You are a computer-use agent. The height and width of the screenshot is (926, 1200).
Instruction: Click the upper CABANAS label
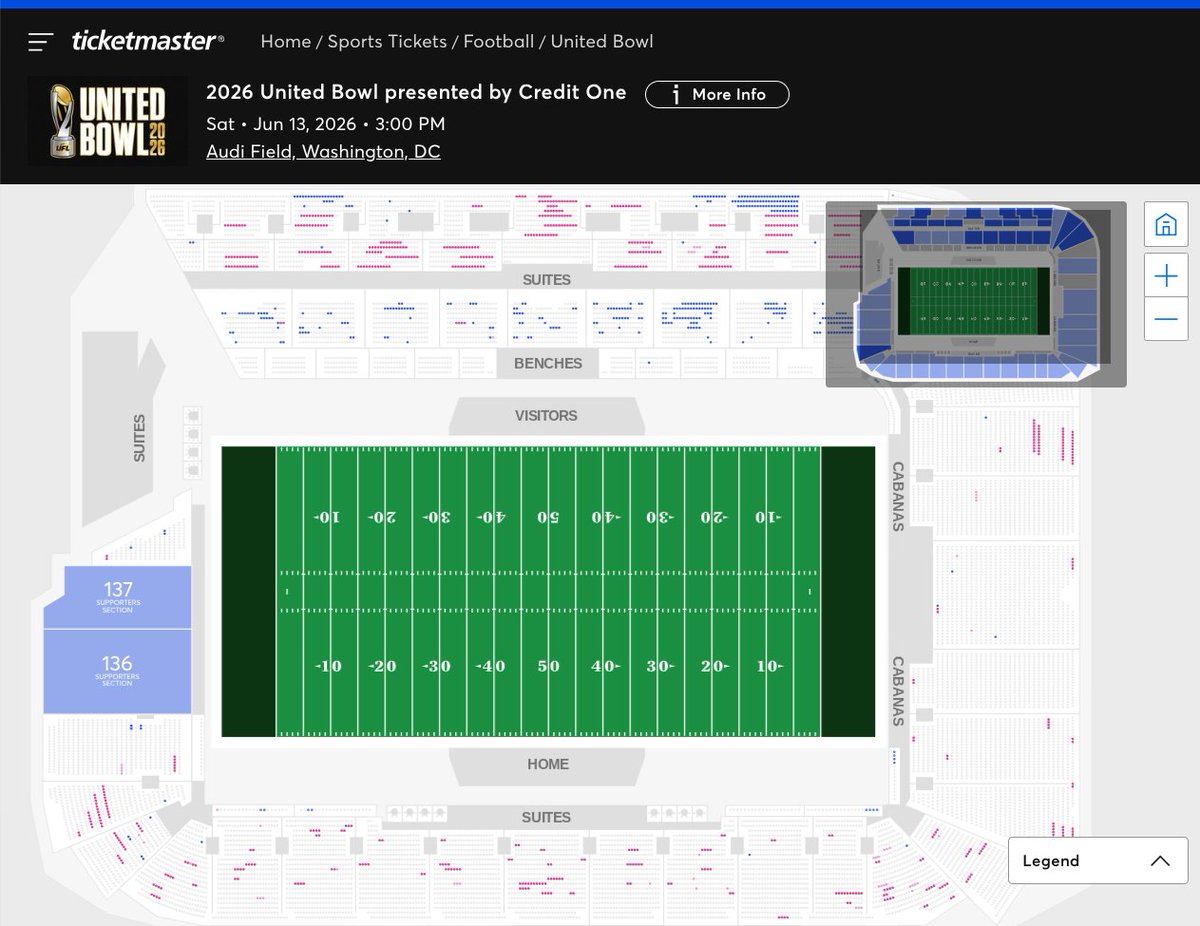tap(898, 496)
